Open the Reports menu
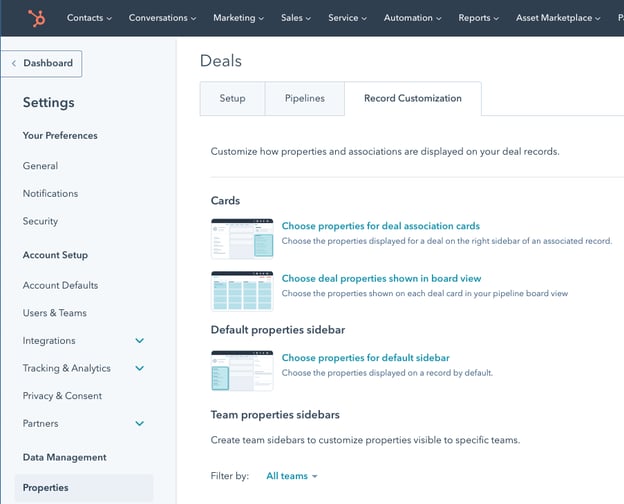The width and height of the screenshot is (624, 504). [x=480, y=18]
